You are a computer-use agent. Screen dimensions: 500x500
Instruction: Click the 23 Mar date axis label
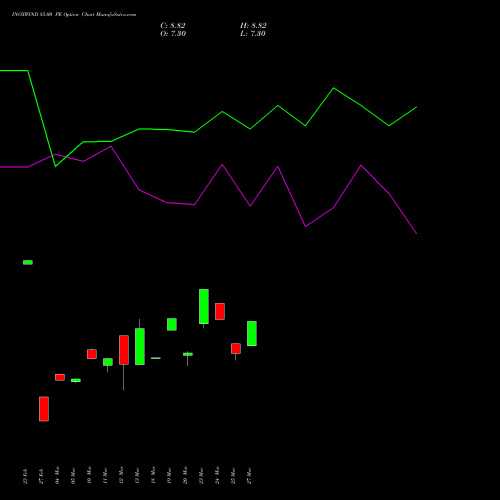201,475
